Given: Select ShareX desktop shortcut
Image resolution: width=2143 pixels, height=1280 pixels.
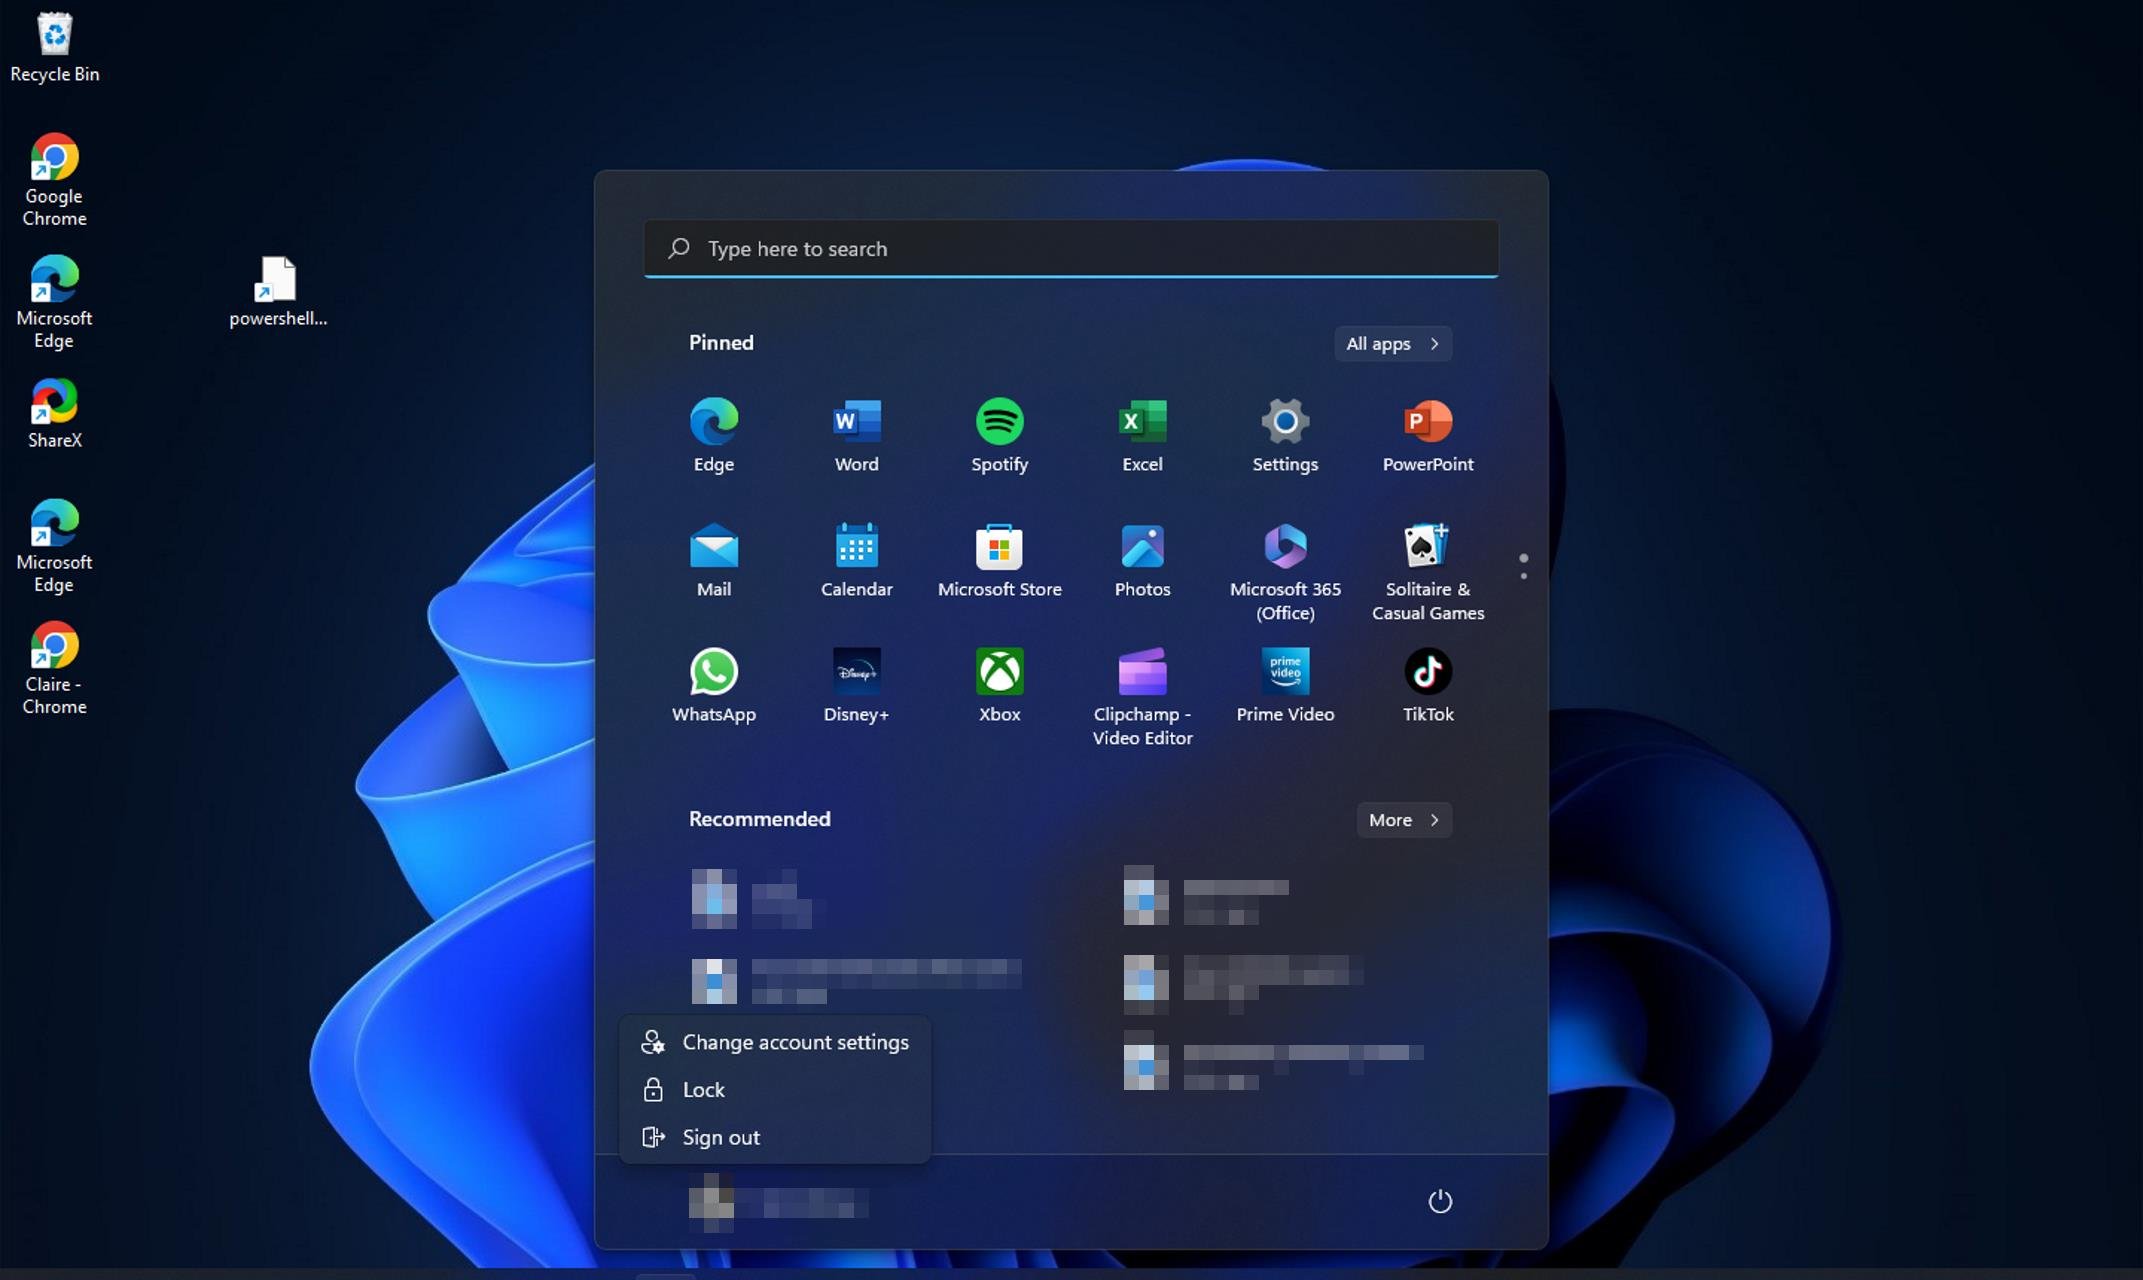Looking at the screenshot, I should click(x=54, y=413).
